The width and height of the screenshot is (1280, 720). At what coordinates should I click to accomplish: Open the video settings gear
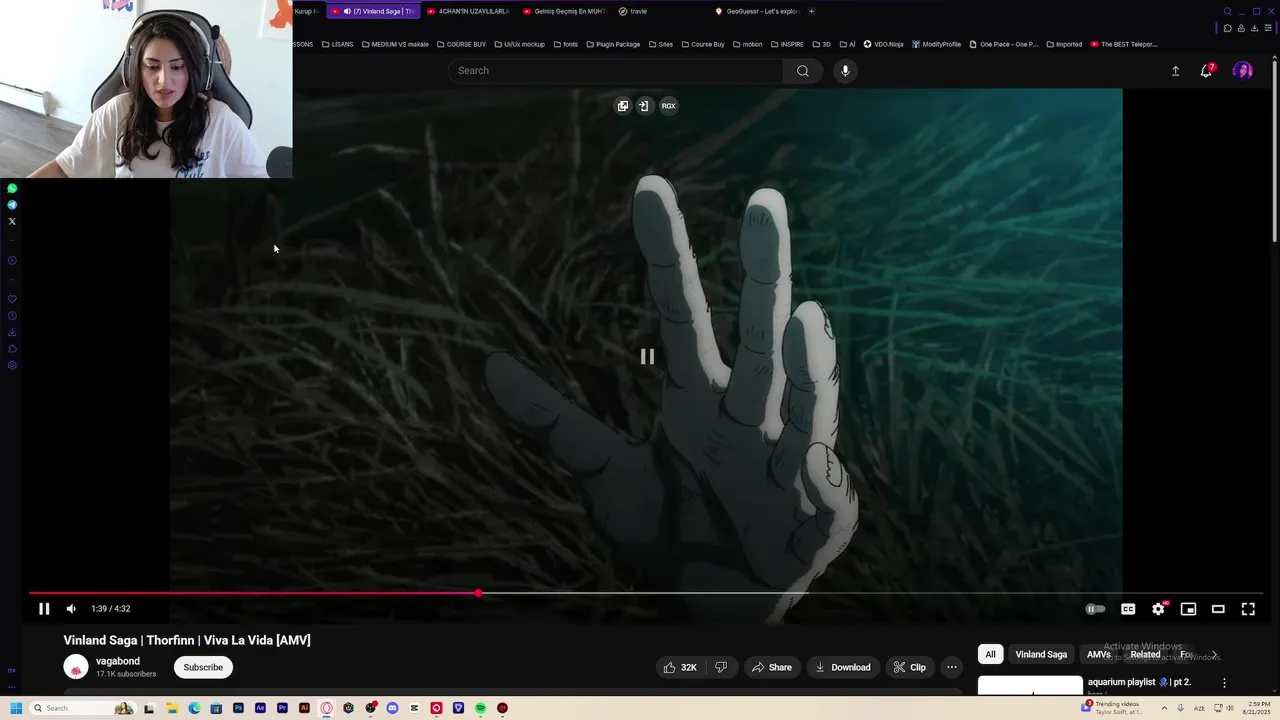(1158, 609)
